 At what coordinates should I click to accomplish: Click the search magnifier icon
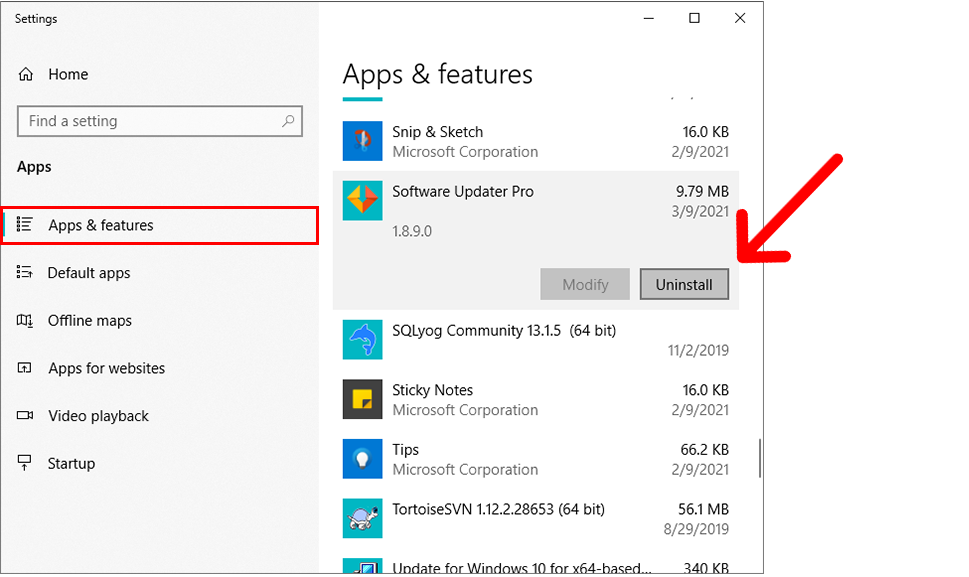tap(288, 121)
